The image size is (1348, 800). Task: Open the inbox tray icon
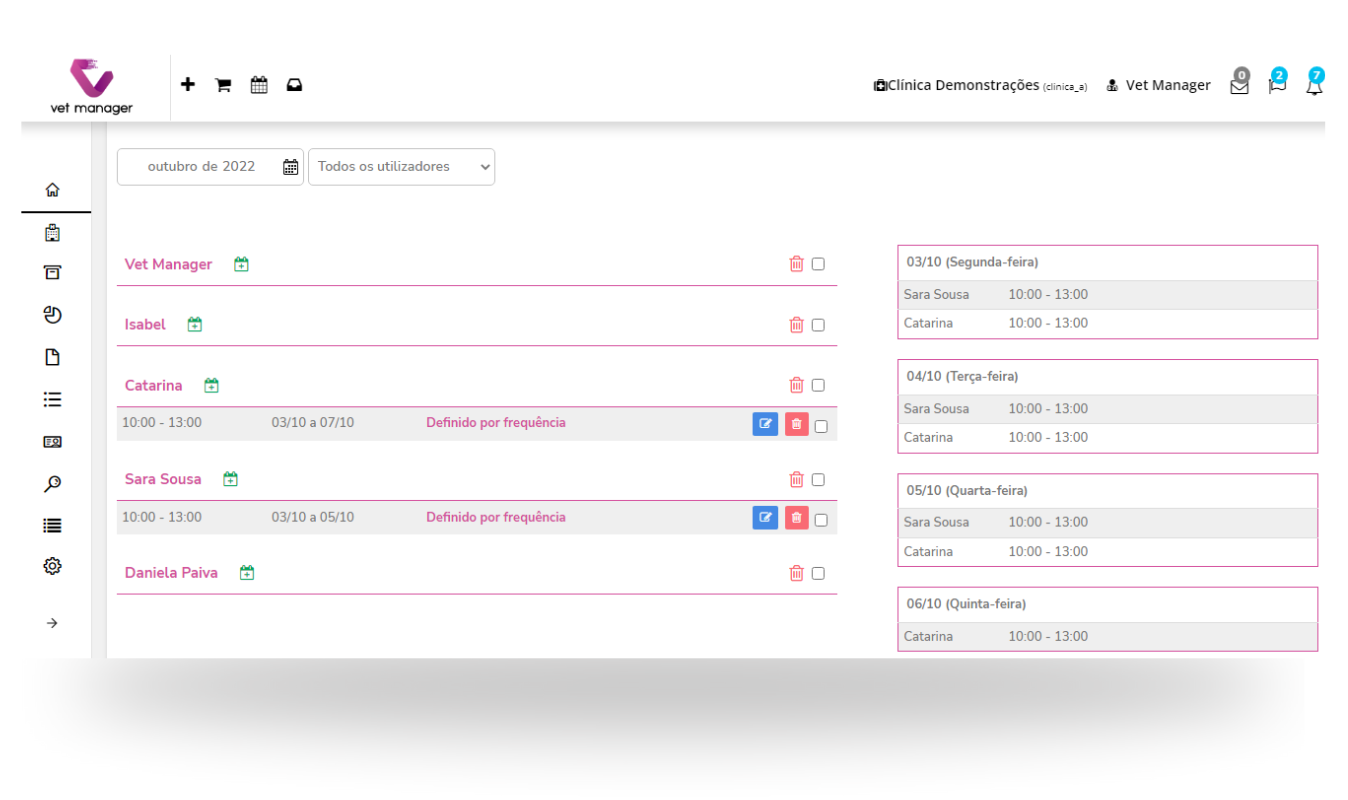coord(294,85)
